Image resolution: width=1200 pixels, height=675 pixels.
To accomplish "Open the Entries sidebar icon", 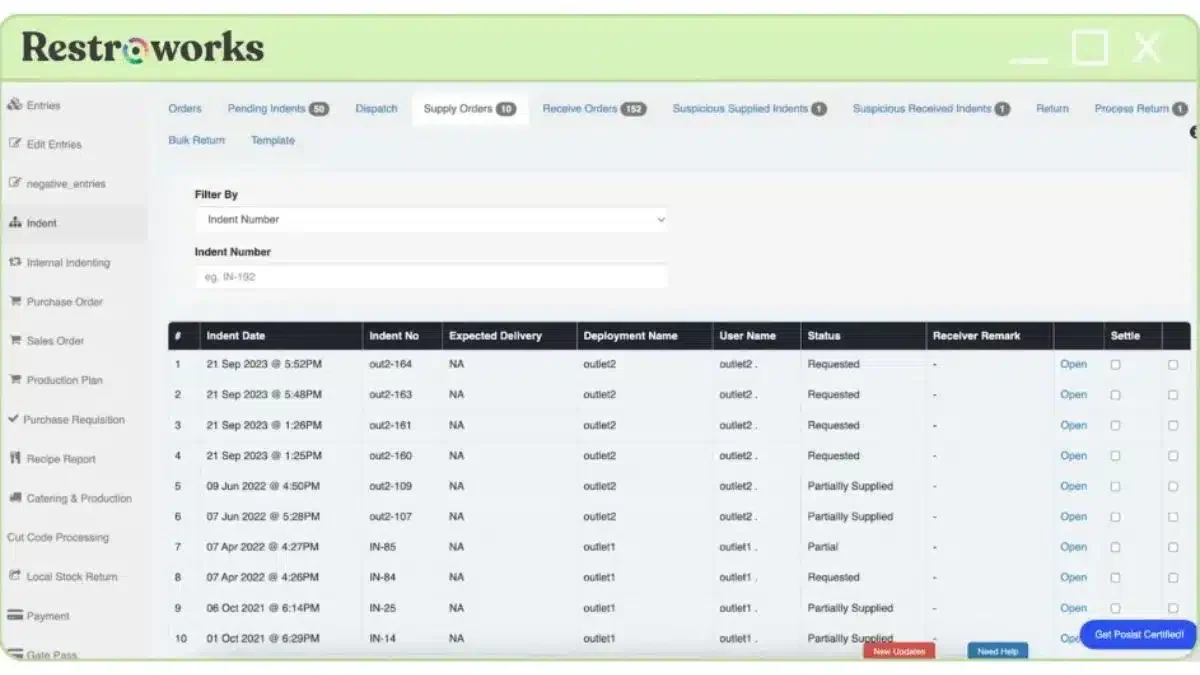I will tap(15, 105).
